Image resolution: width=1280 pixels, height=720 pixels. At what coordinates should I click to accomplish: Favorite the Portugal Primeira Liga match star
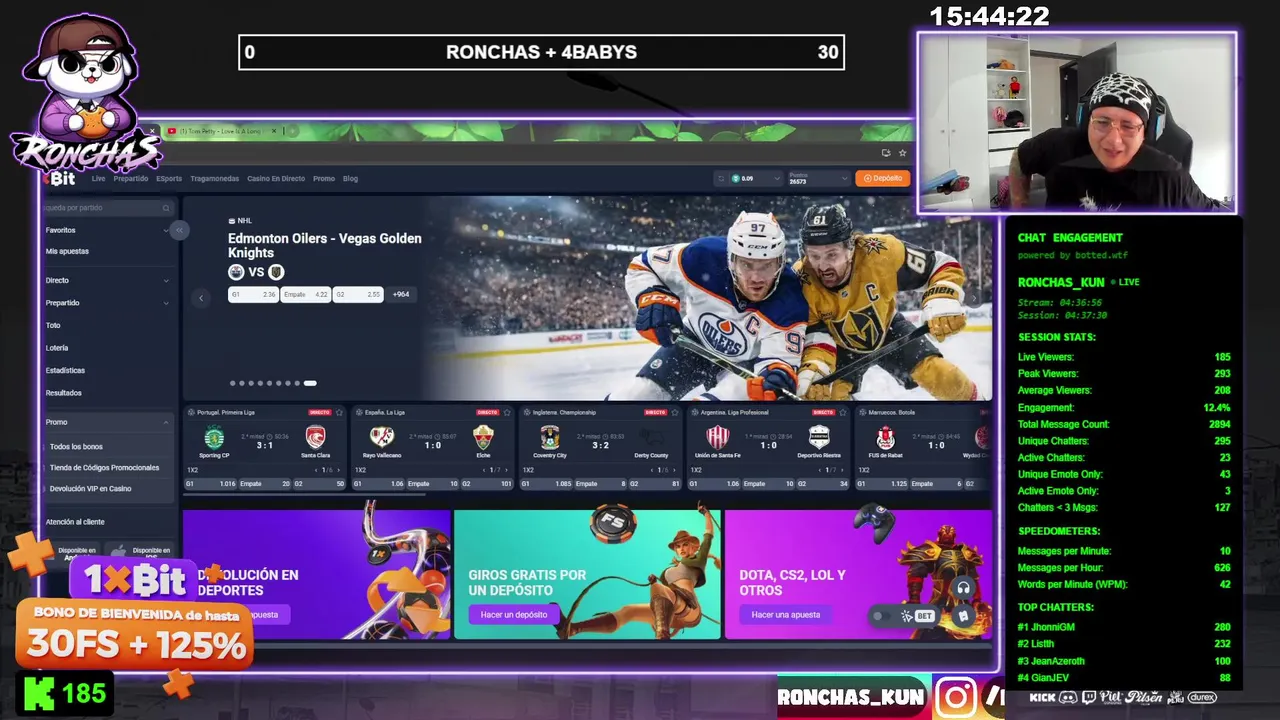pos(339,412)
